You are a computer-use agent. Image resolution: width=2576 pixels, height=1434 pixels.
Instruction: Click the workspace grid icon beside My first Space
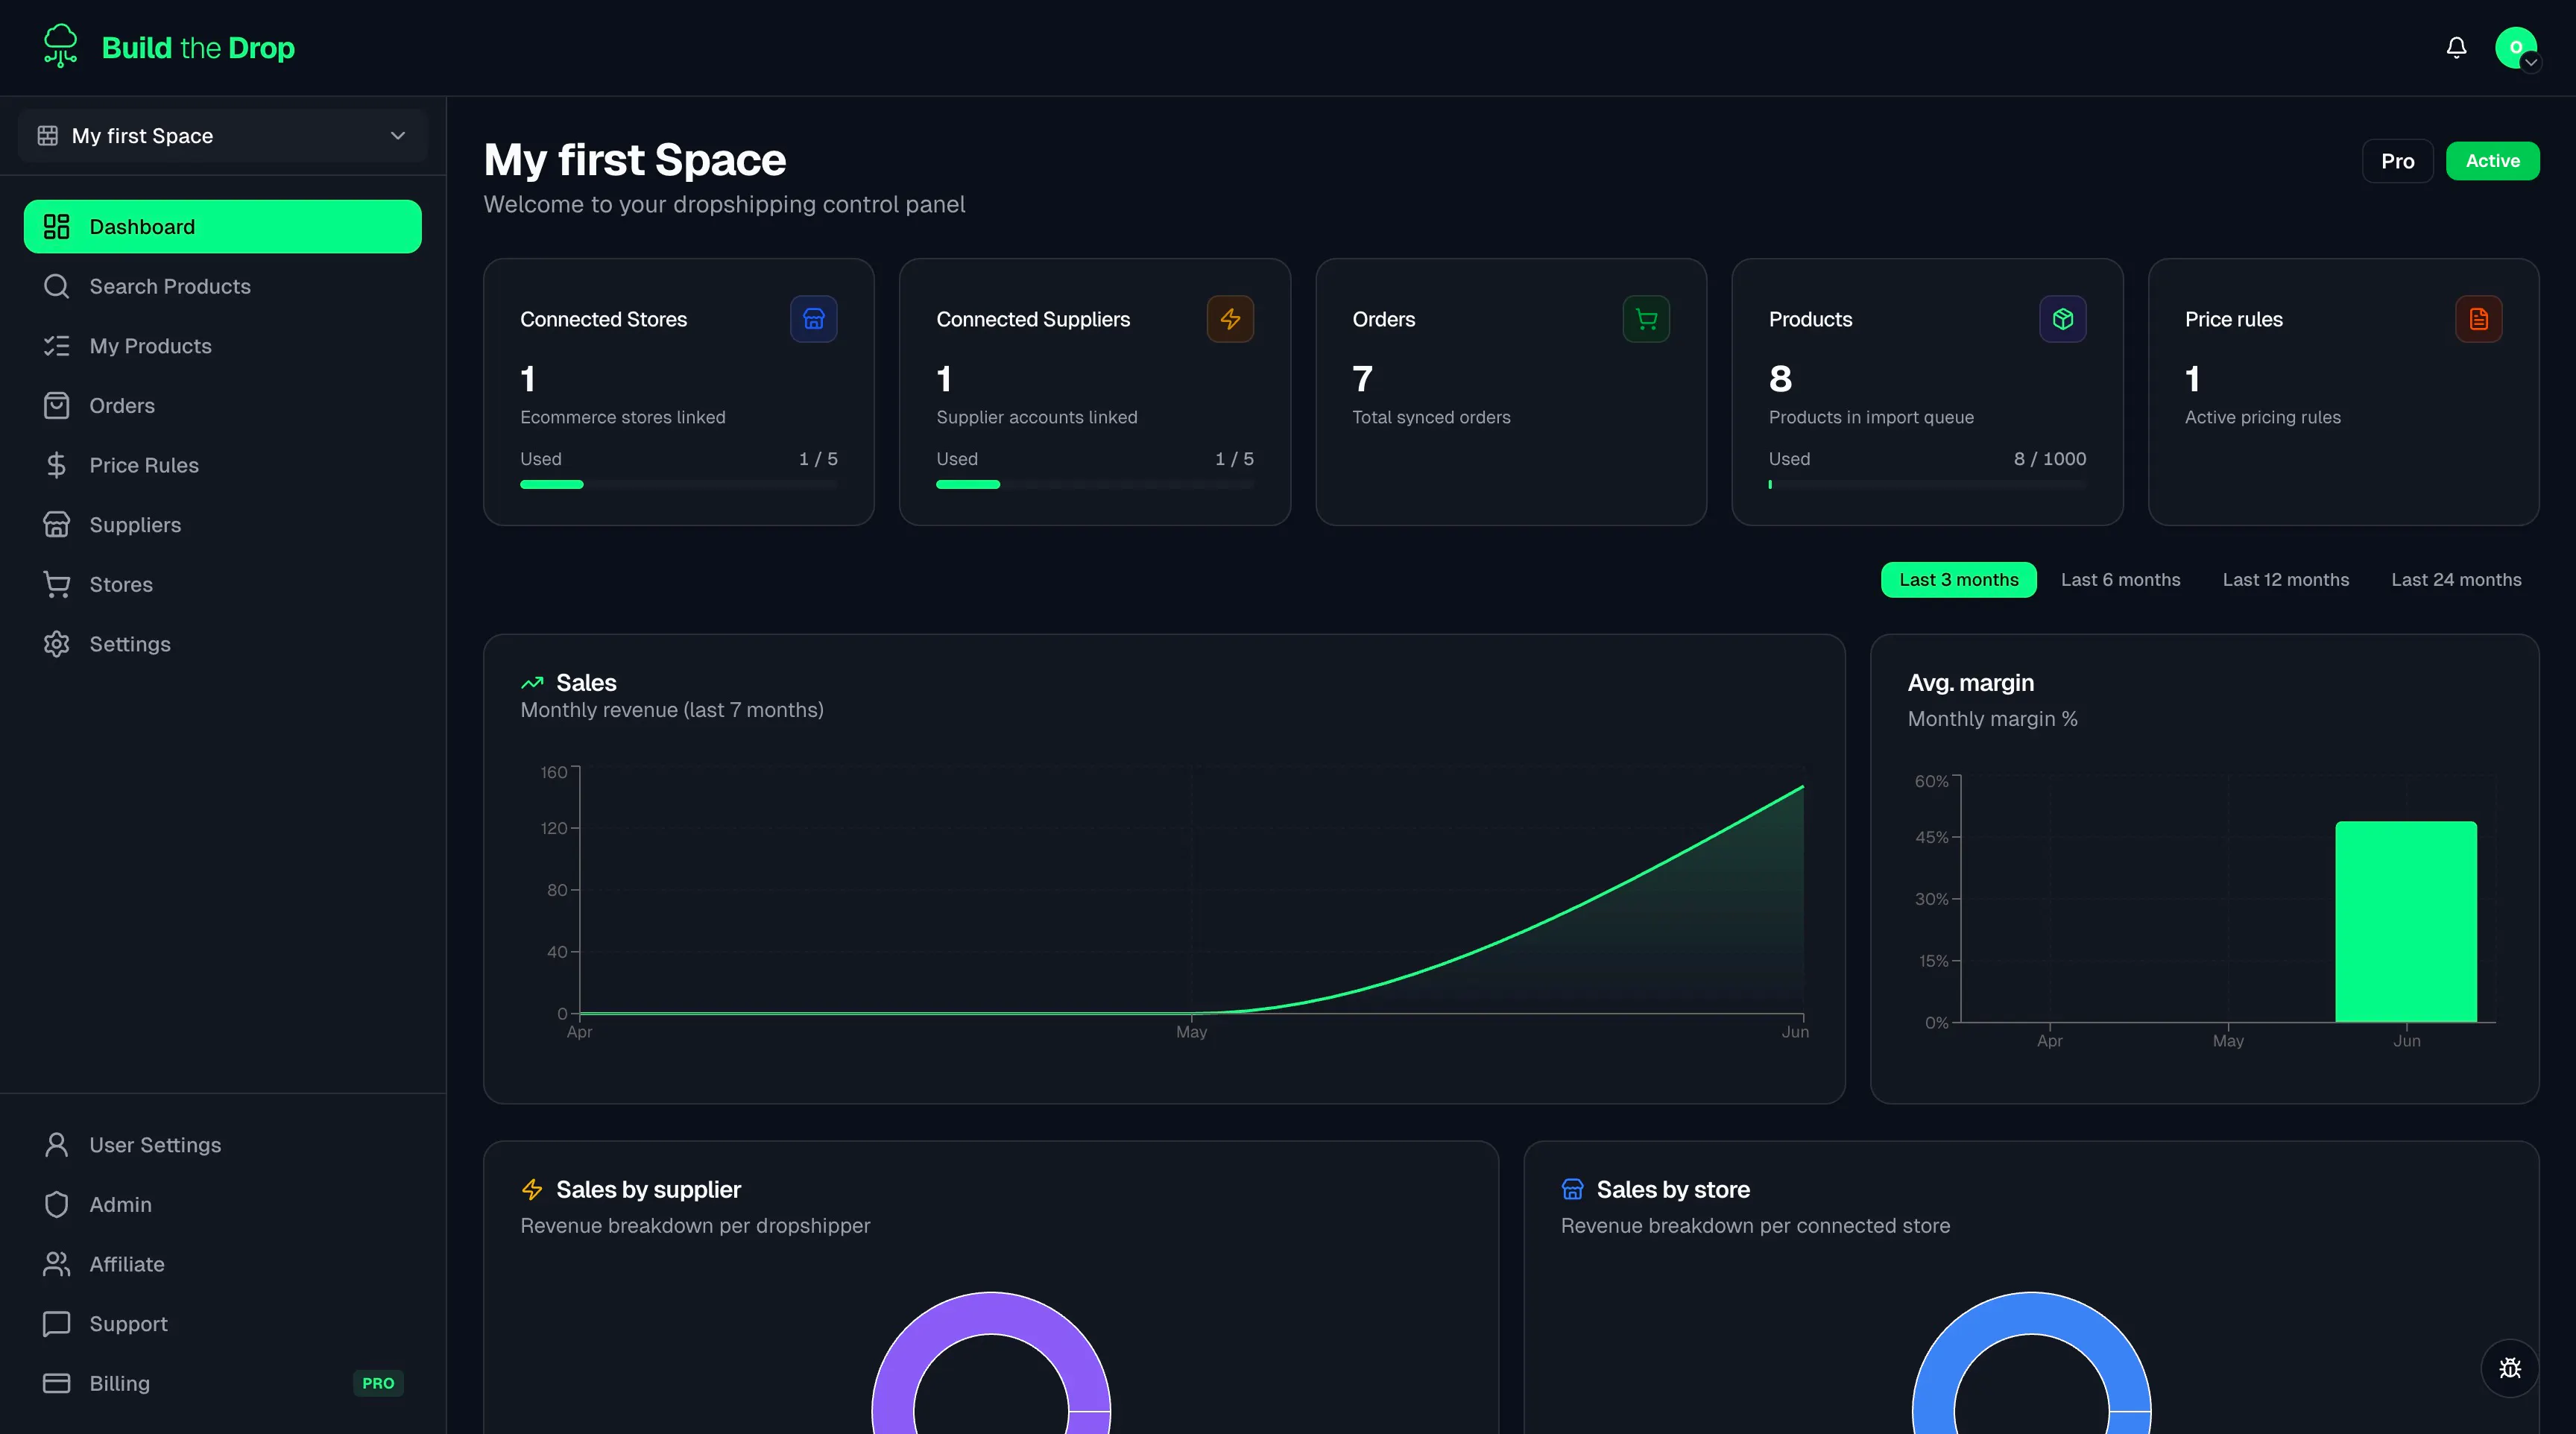pyautogui.click(x=47, y=136)
